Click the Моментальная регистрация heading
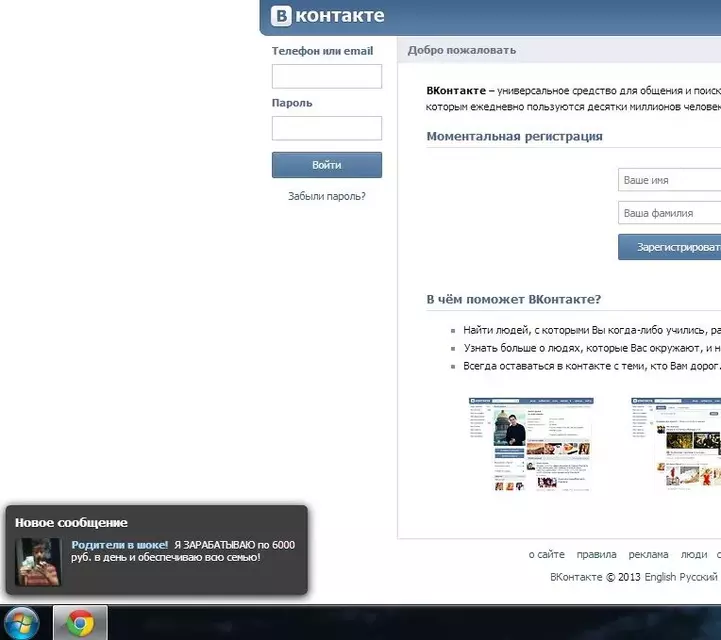The image size is (721, 640). [515, 137]
